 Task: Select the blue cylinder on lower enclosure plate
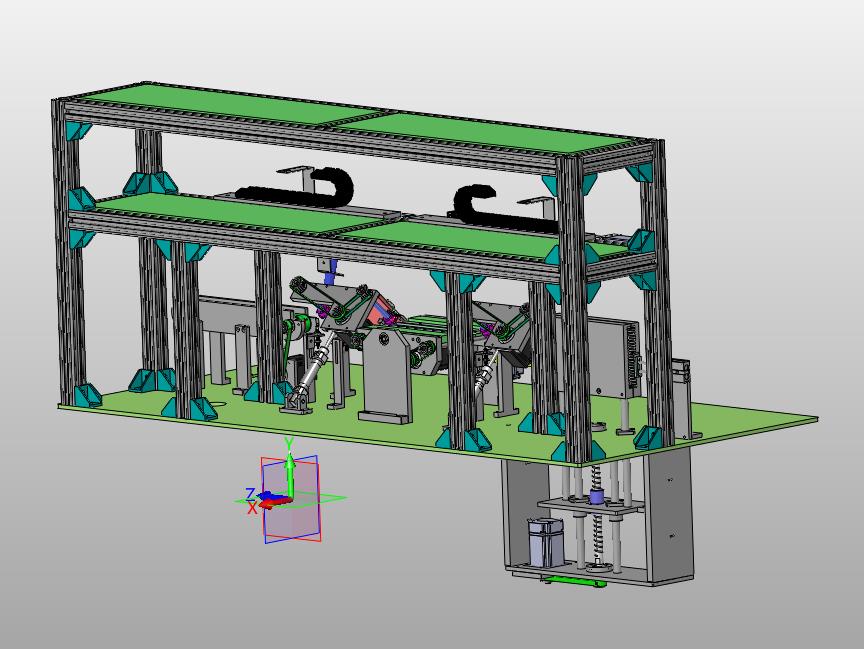coord(596,496)
